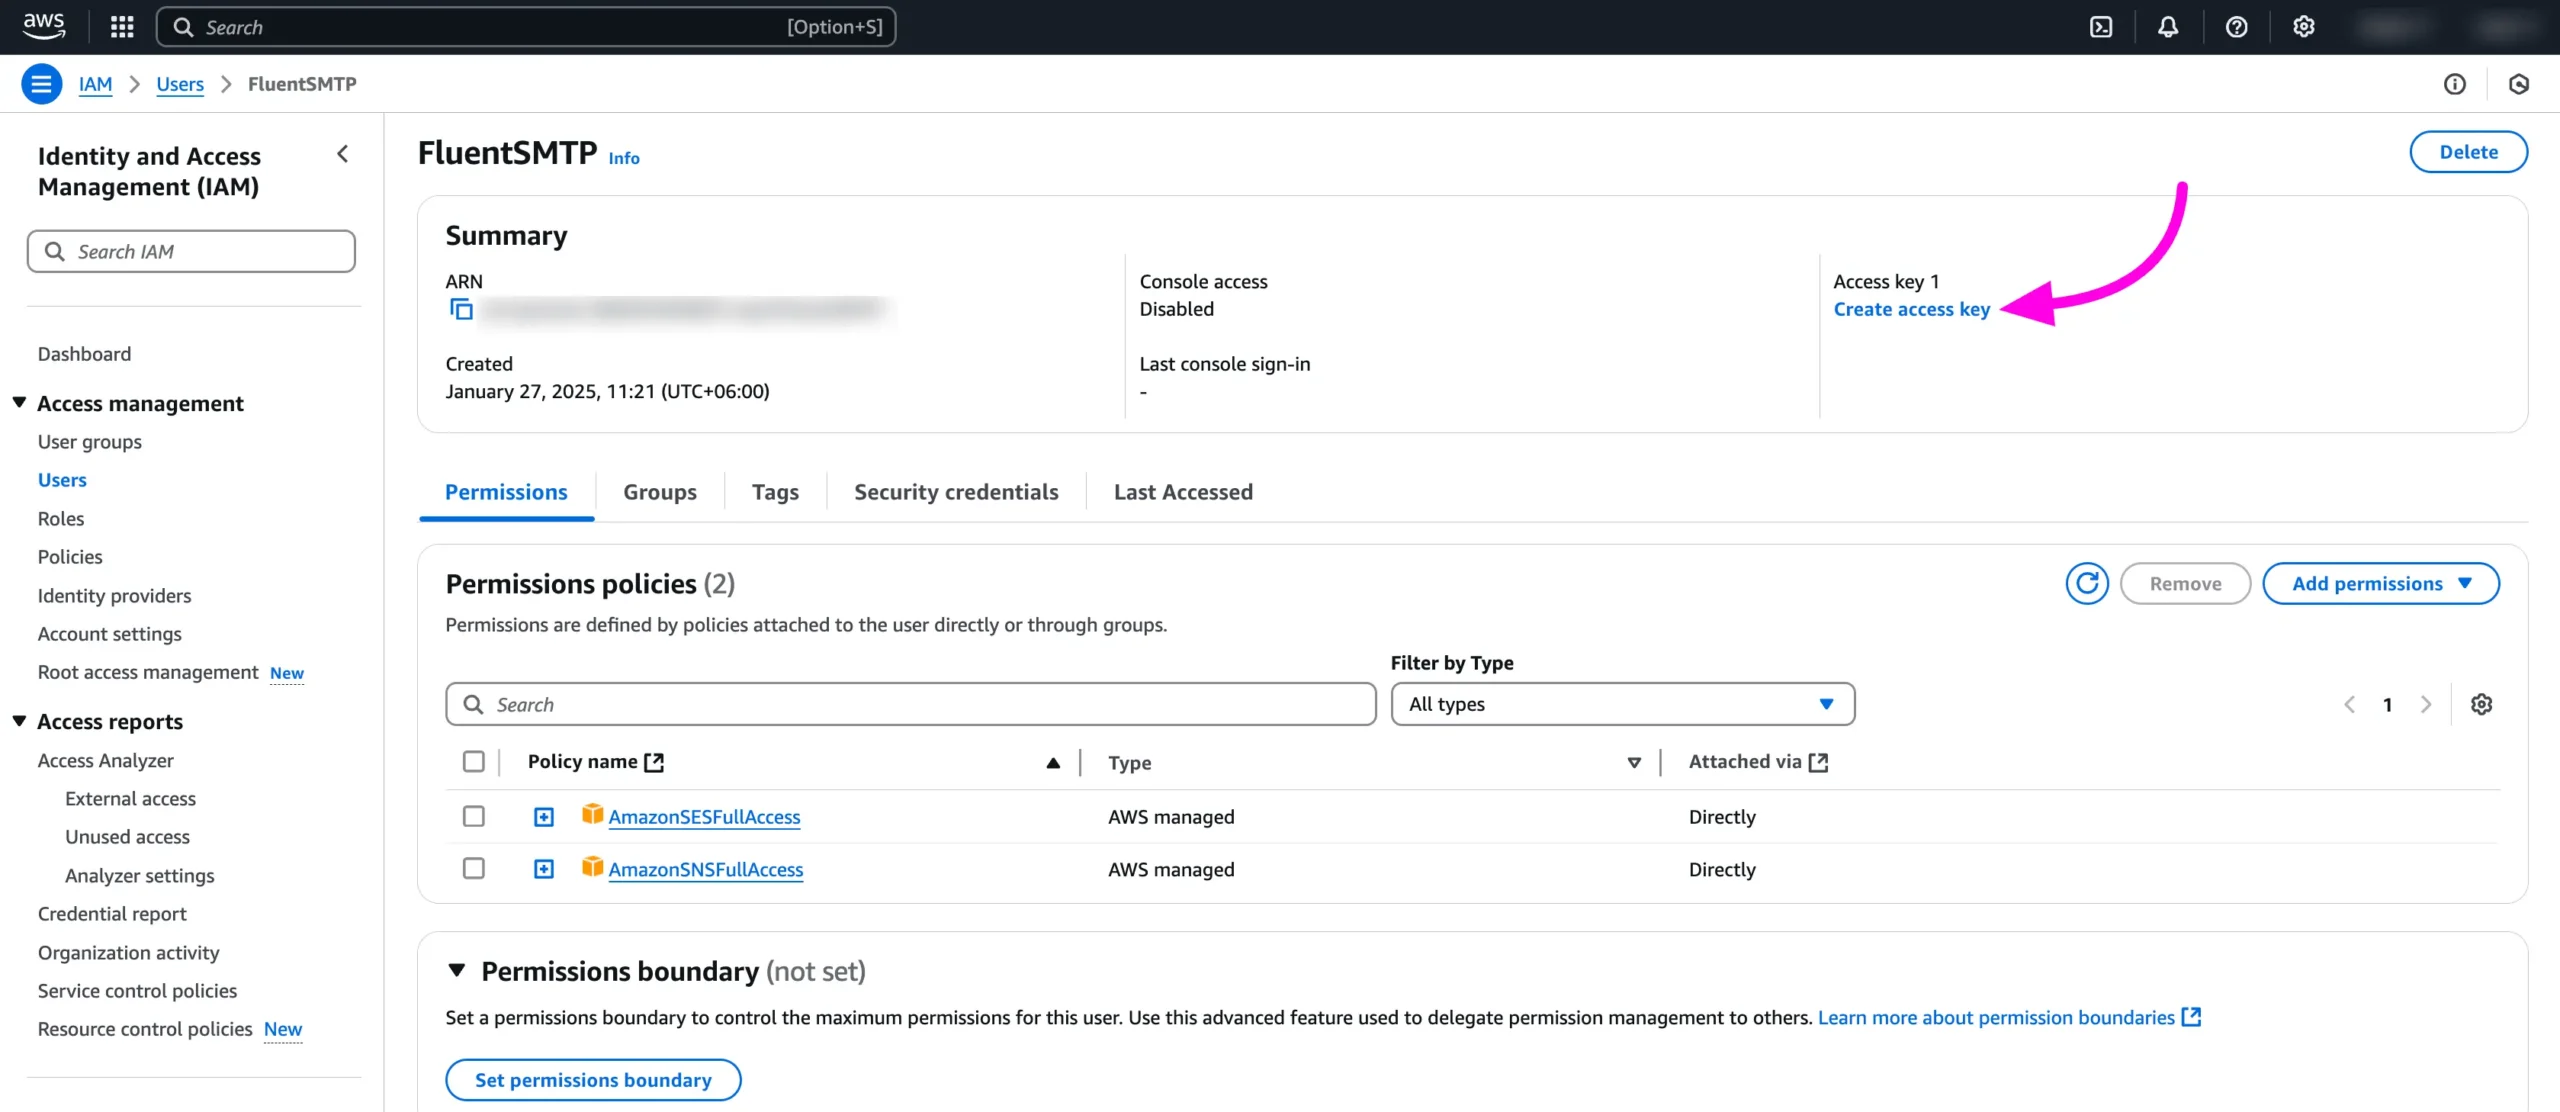Focus the Search IAM field
Viewport: 2560px width, 1112px height.
pyautogui.click(x=191, y=251)
